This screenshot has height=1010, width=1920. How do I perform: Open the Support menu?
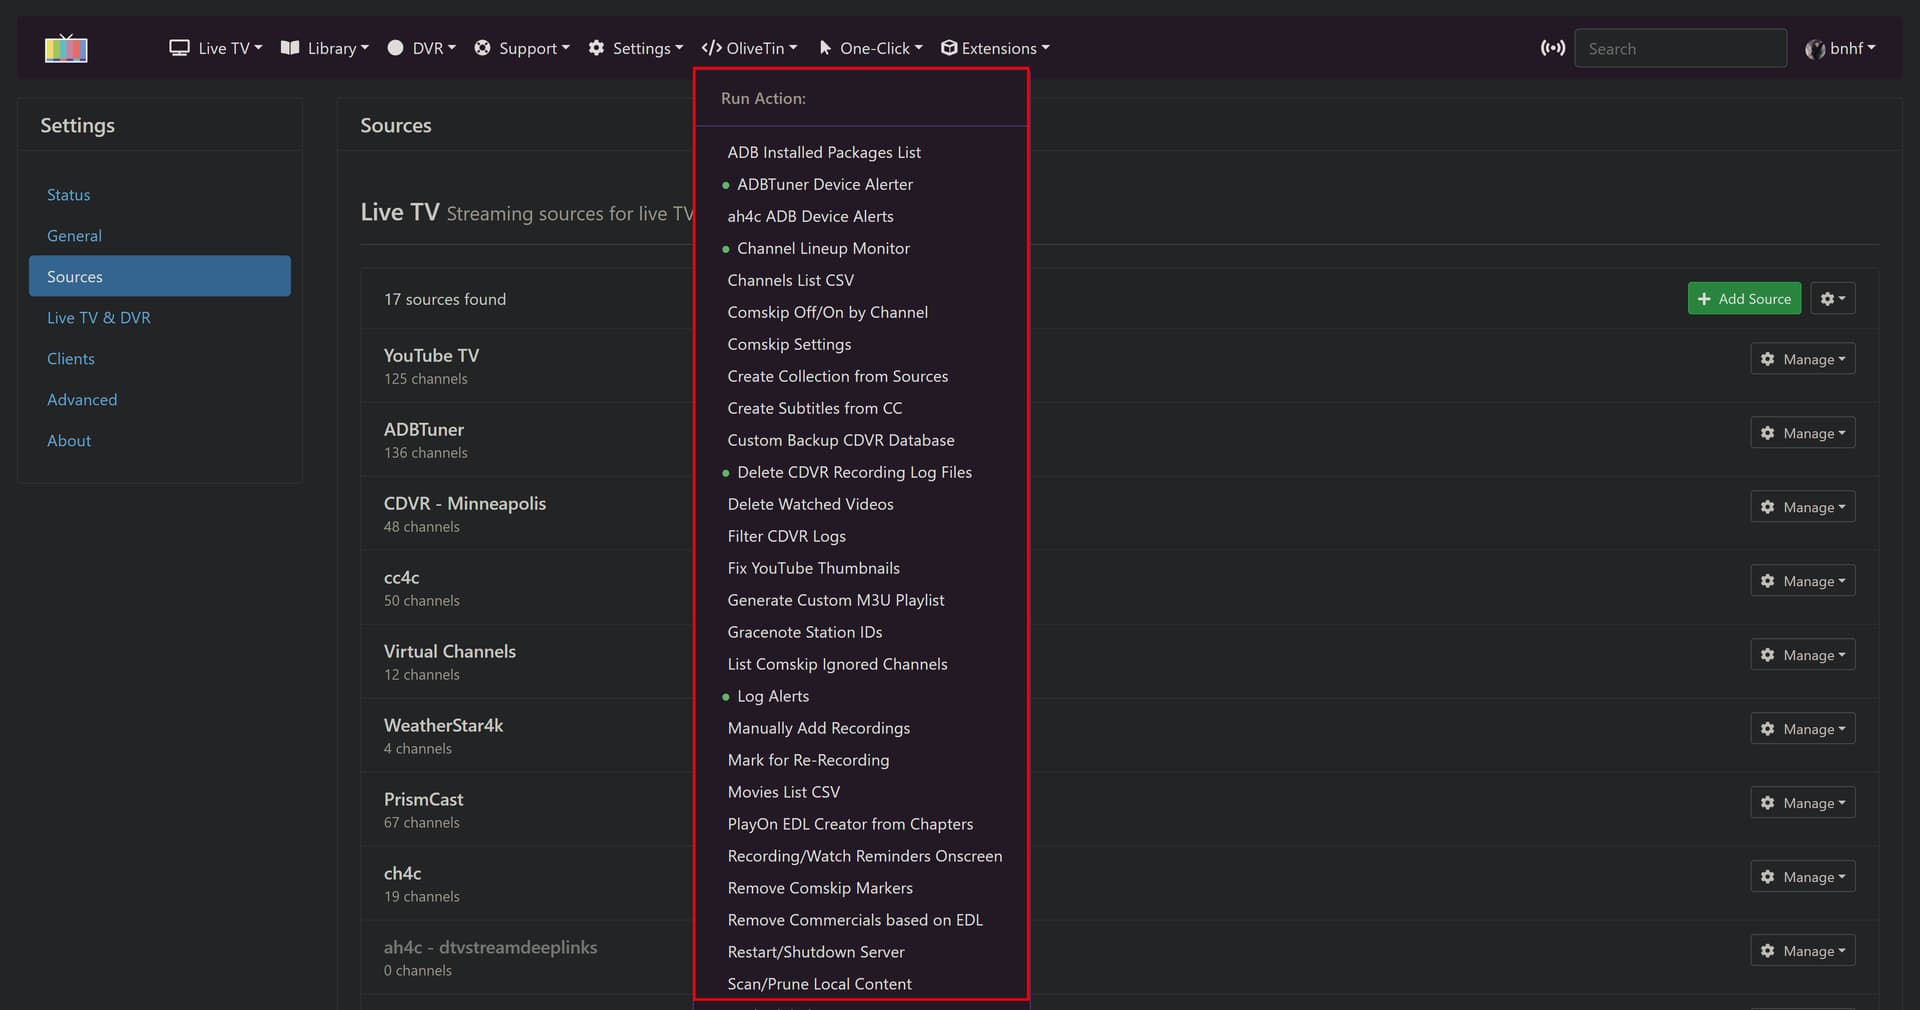[x=521, y=48]
